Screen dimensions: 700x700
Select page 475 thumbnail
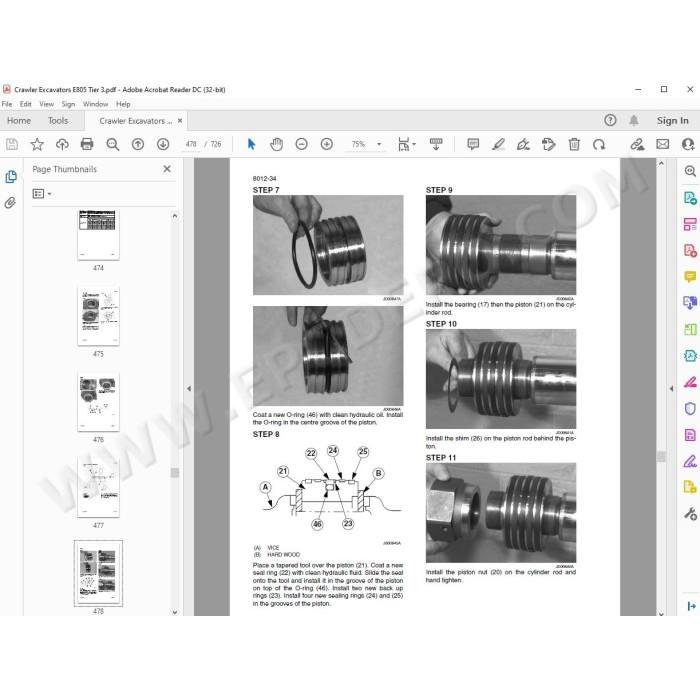(98, 317)
